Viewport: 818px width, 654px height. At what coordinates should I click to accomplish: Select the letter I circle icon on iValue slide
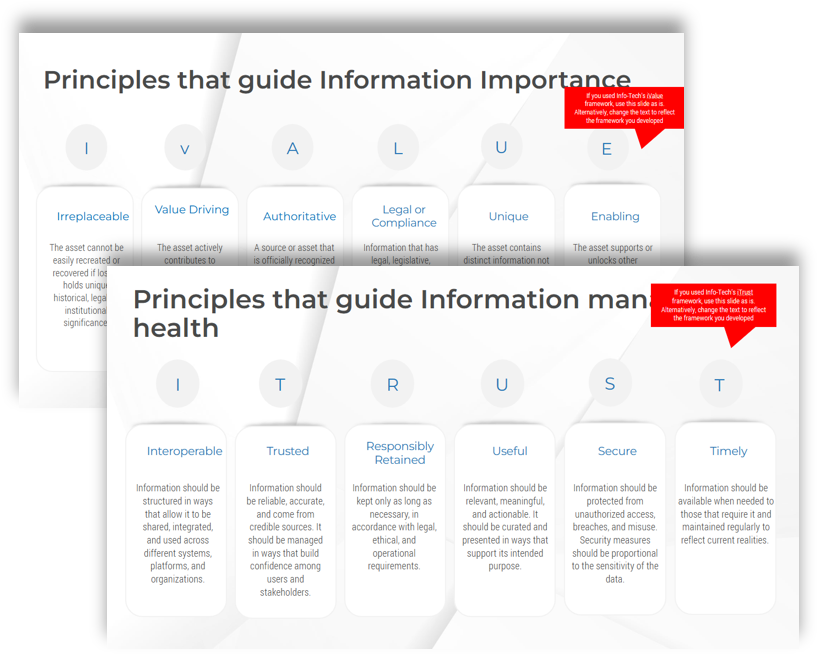(x=86, y=147)
